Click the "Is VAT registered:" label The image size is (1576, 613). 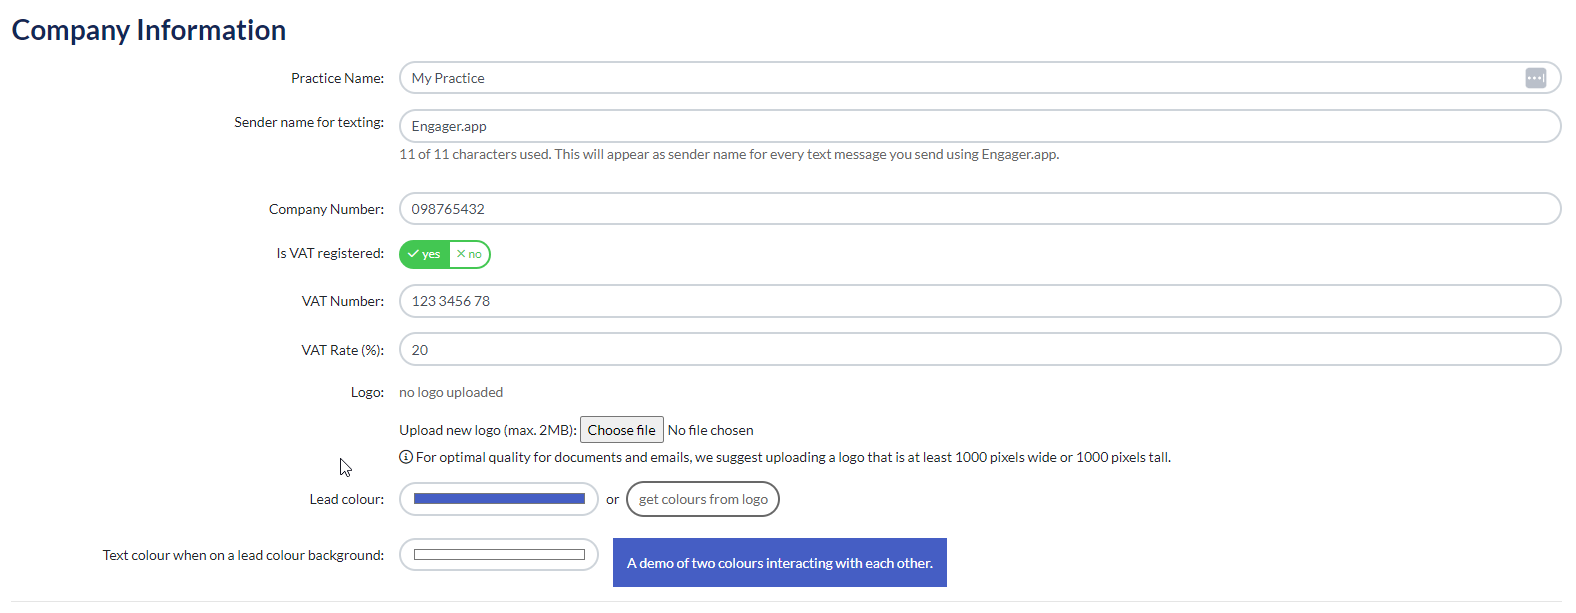coord(330,253)
